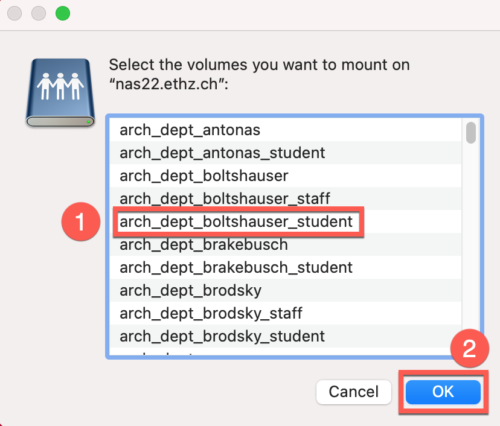Confirm mounting with the OK button
The width and height of the screenshot is (500, 426).
click(x=443, y=392)
